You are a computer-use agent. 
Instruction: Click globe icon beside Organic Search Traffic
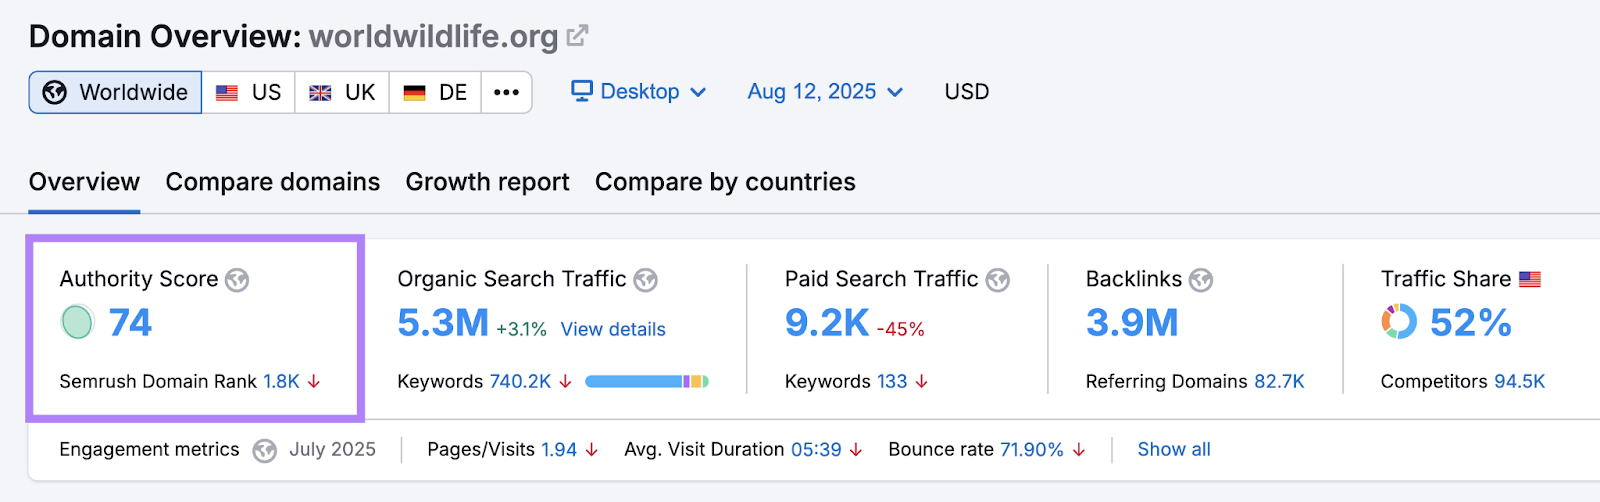[x=646, y=280]
